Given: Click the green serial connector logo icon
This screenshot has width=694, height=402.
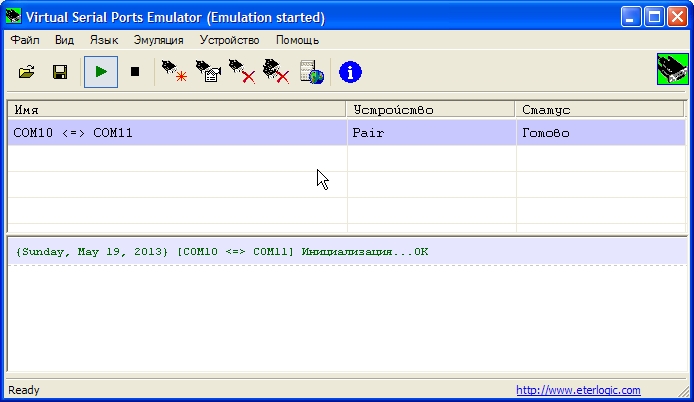Looking at the screenshot, I should click(x=672, y=69).
